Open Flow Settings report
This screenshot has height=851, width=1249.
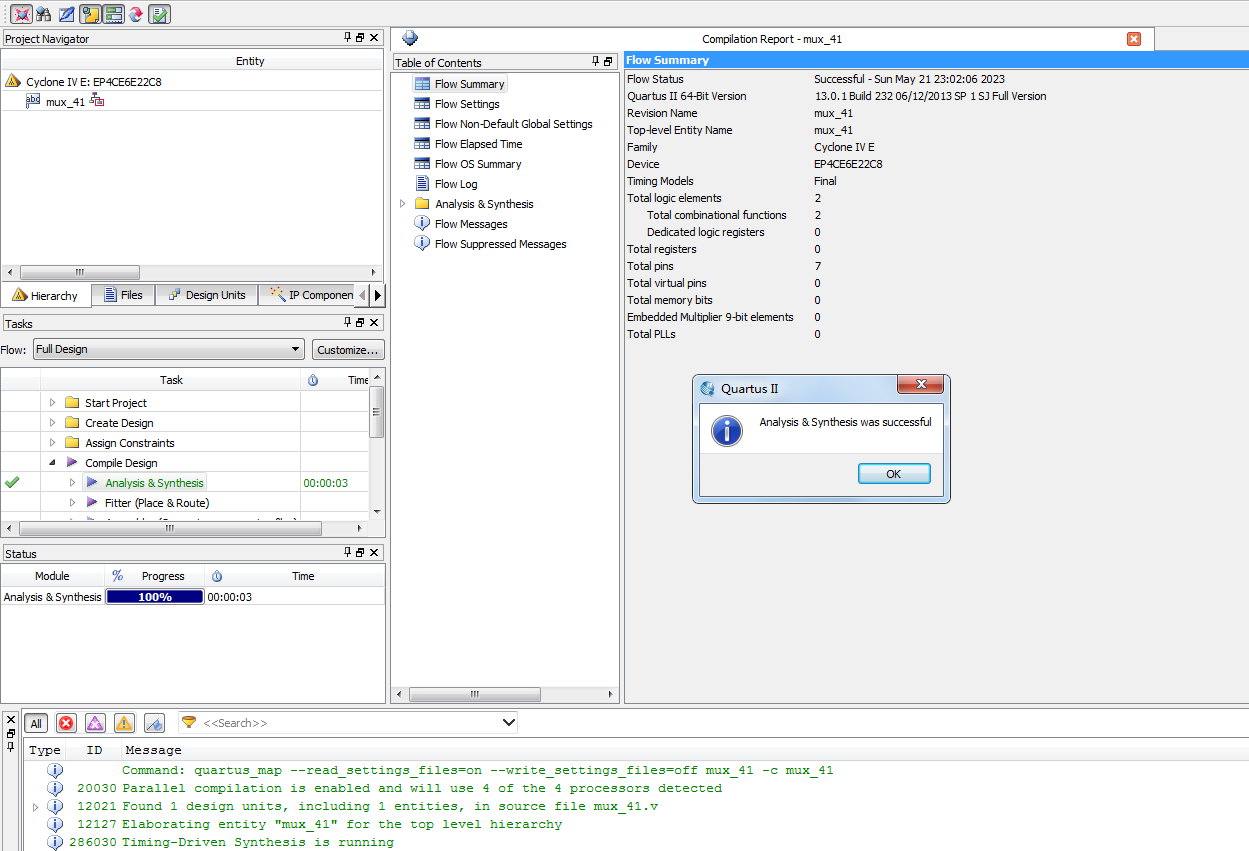pyautogui.click(x=467, y=104)
